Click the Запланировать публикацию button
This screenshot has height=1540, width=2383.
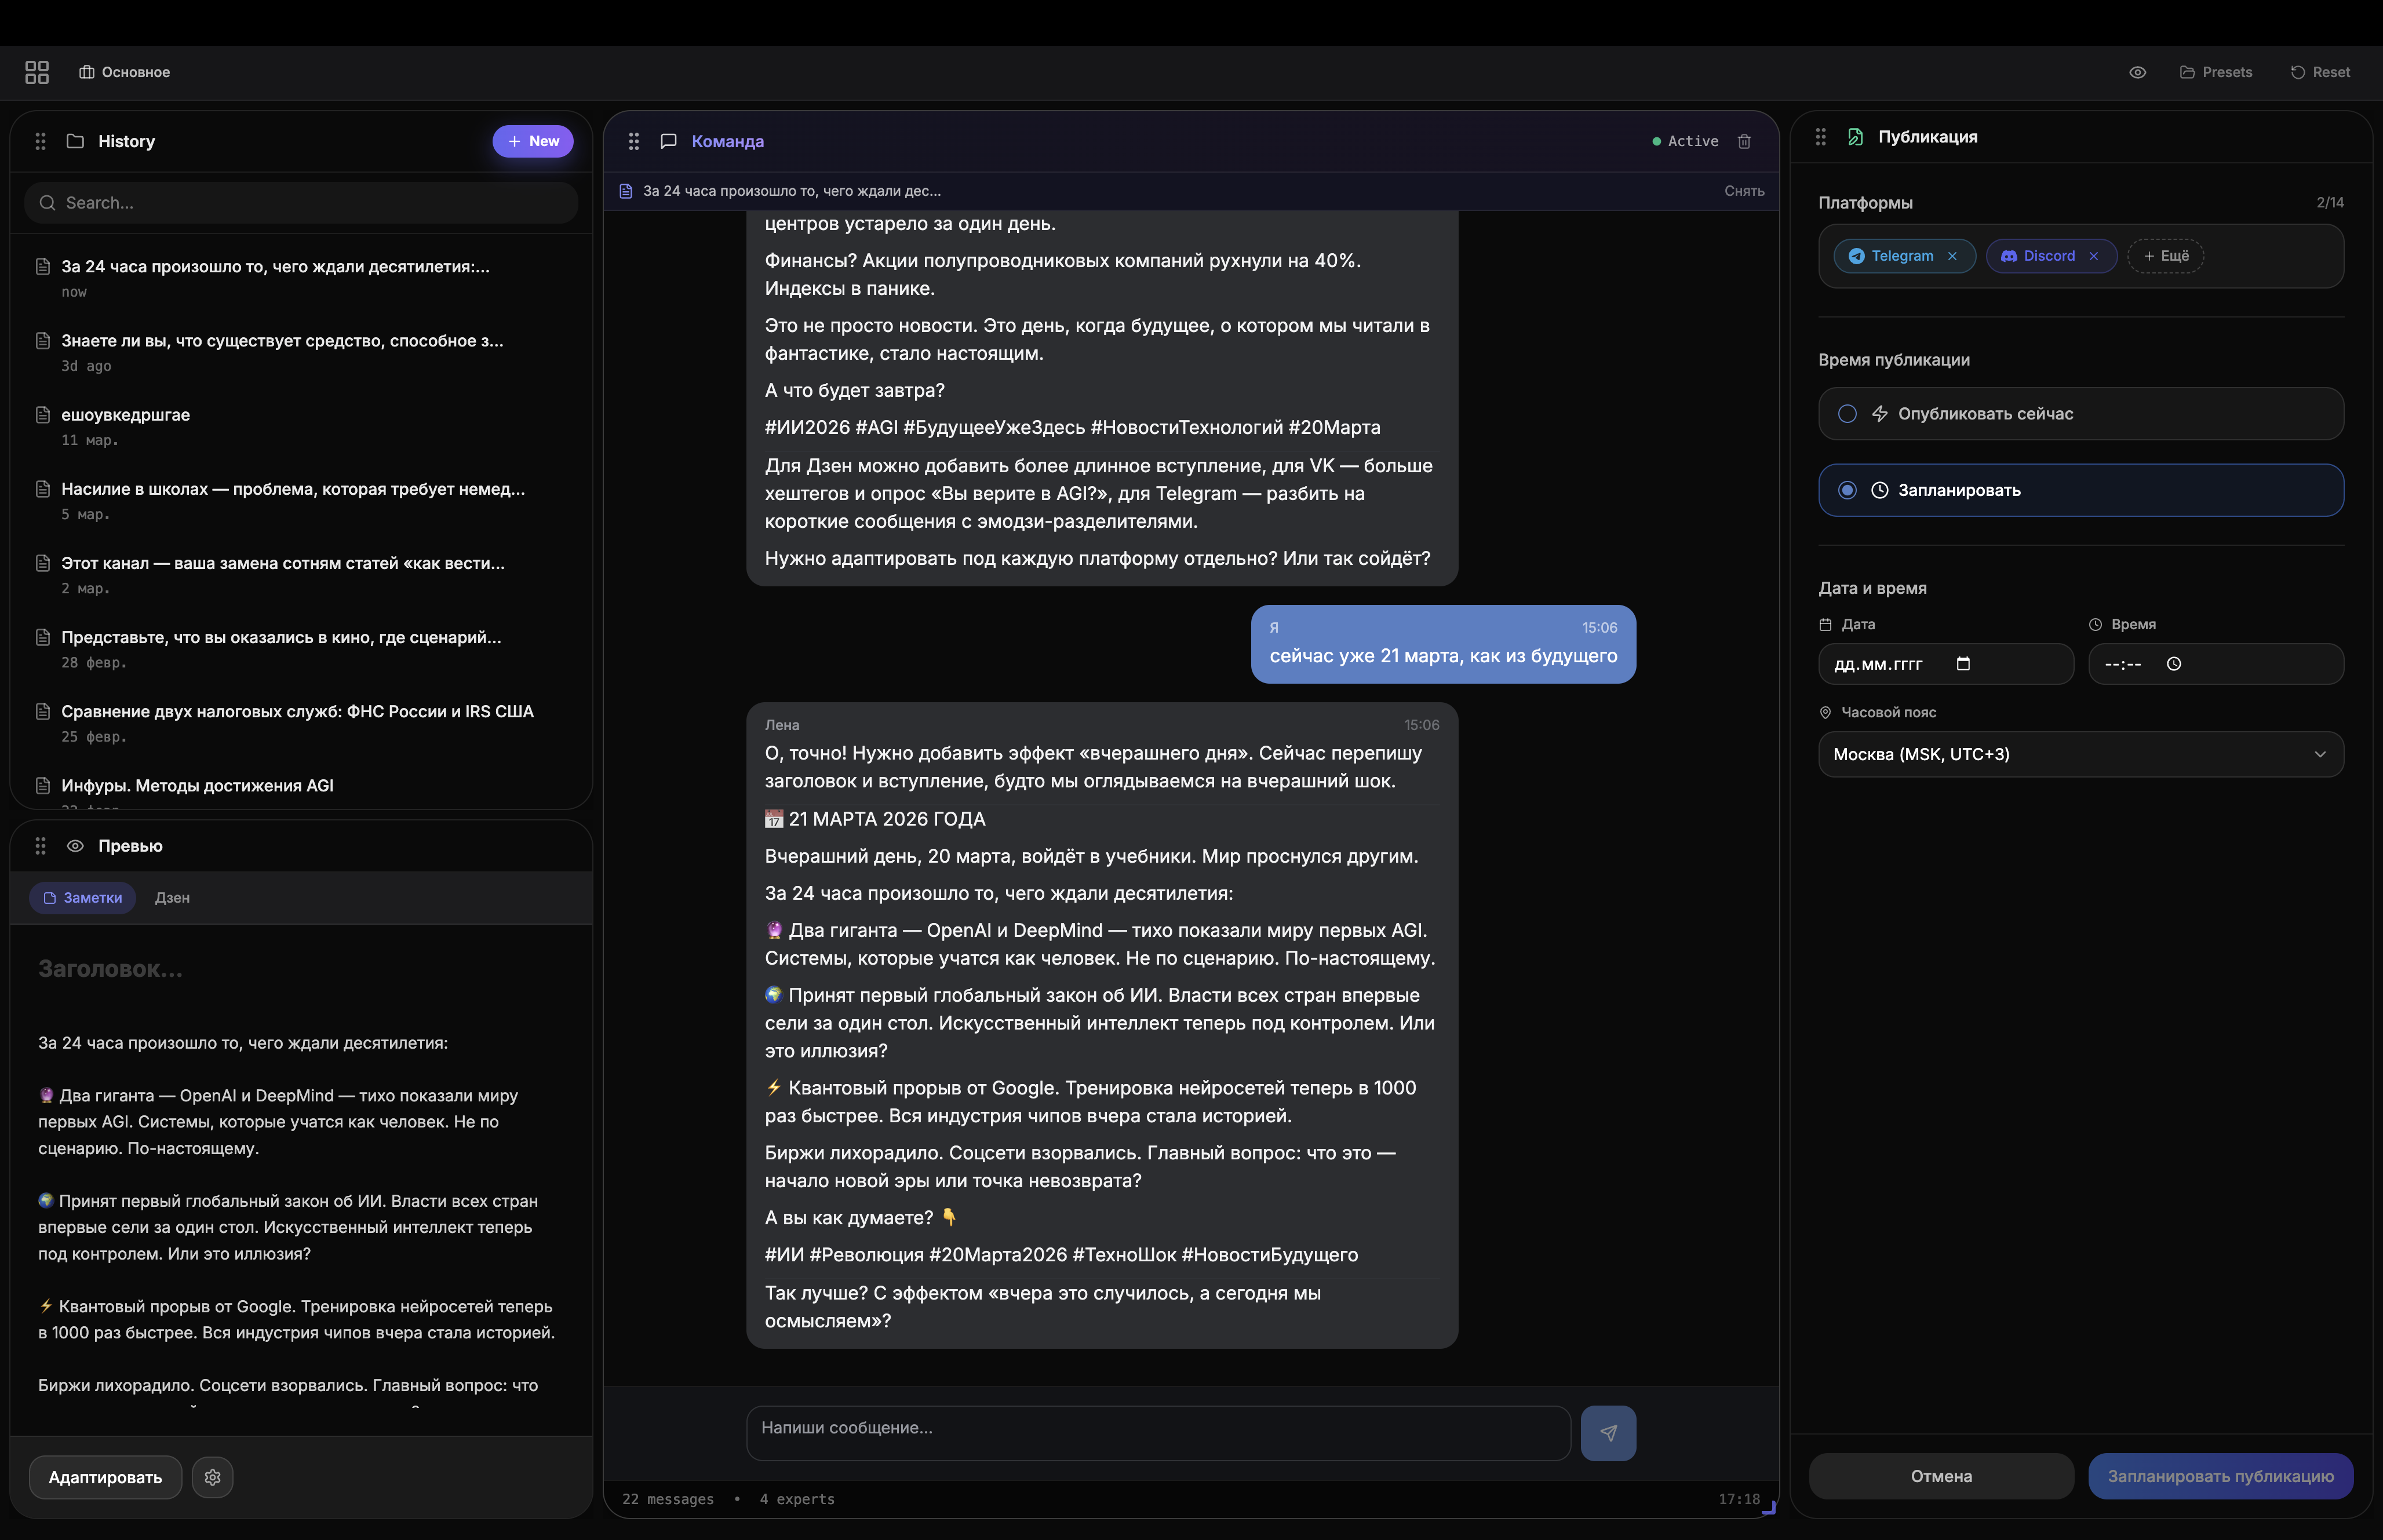click(x=2220, y=1476)
